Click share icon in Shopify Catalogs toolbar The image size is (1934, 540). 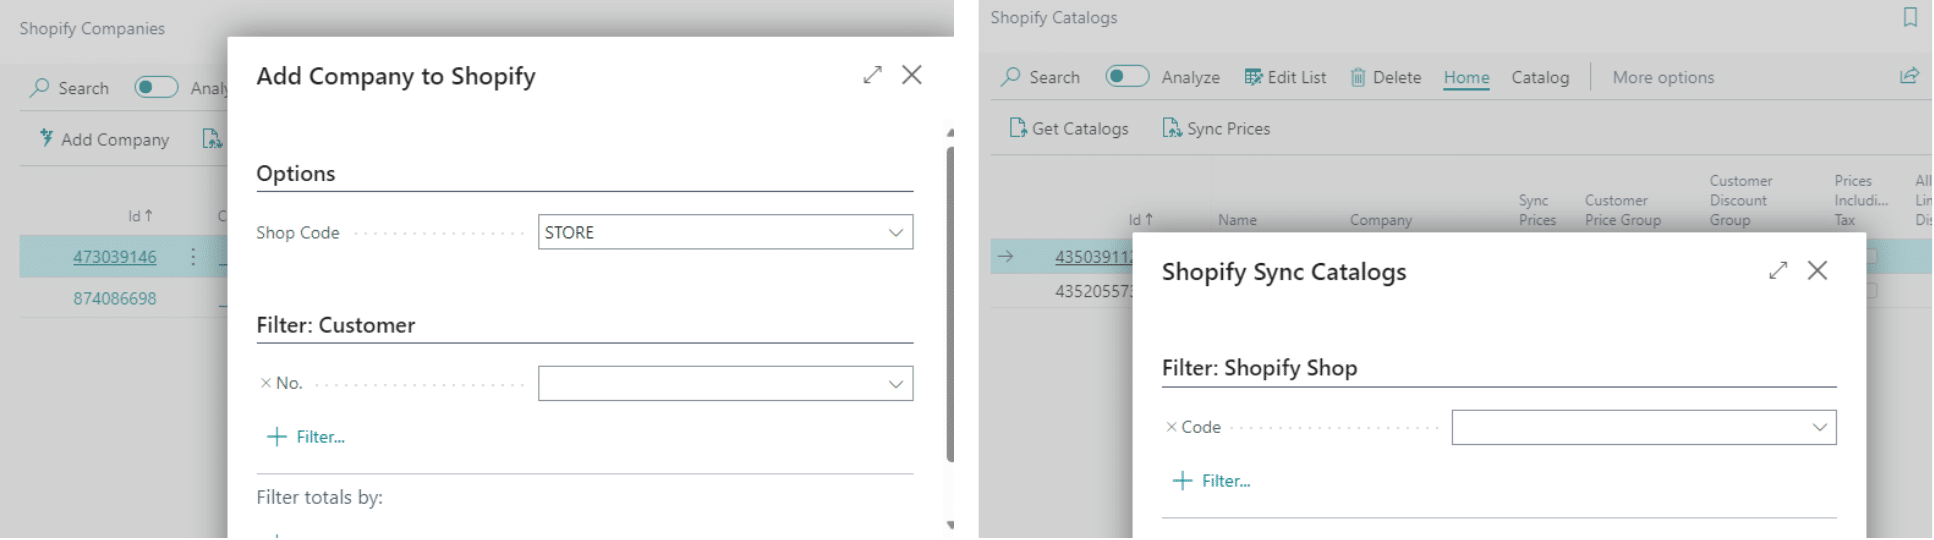[1909, 76]
